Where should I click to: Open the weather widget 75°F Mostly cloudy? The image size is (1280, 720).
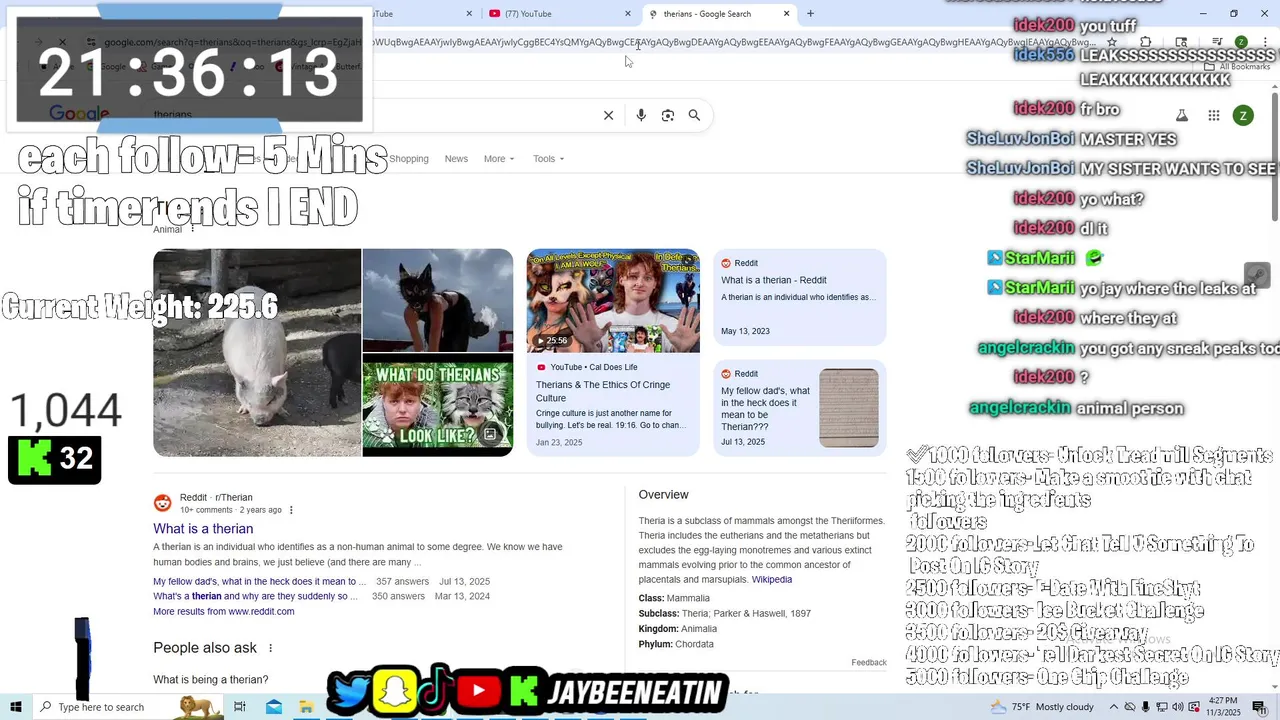click(1040, 707)
